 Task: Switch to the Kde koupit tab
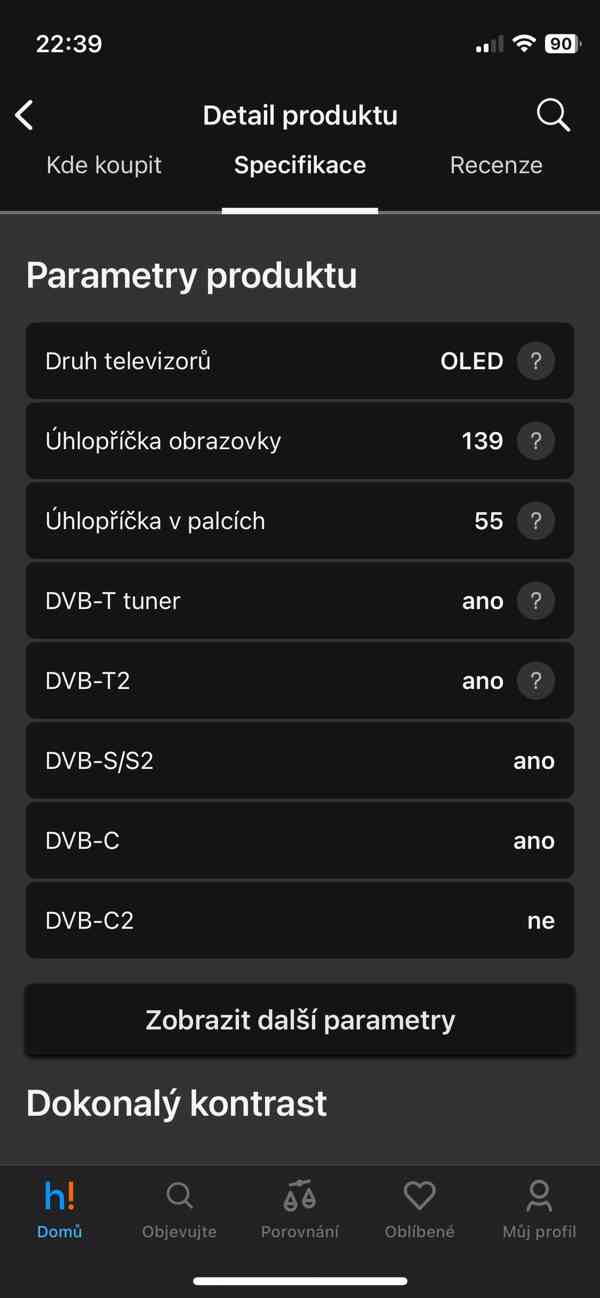click(104, 165)
